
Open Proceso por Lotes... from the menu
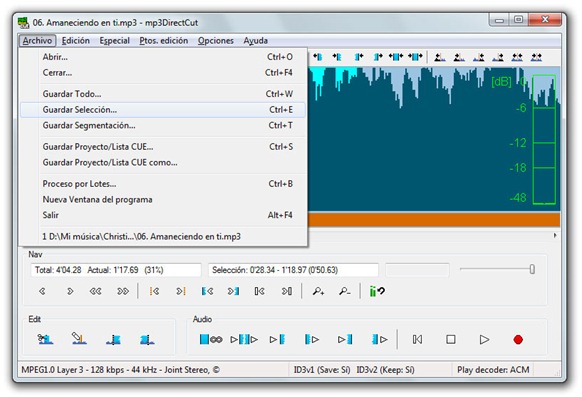point(163,184)
